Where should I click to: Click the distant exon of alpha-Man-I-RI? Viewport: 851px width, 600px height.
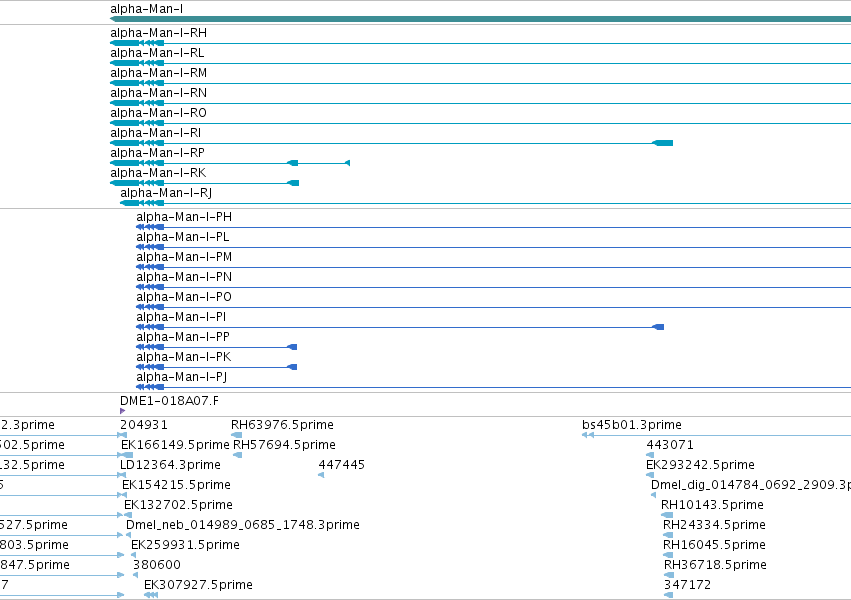pos(663,143)
